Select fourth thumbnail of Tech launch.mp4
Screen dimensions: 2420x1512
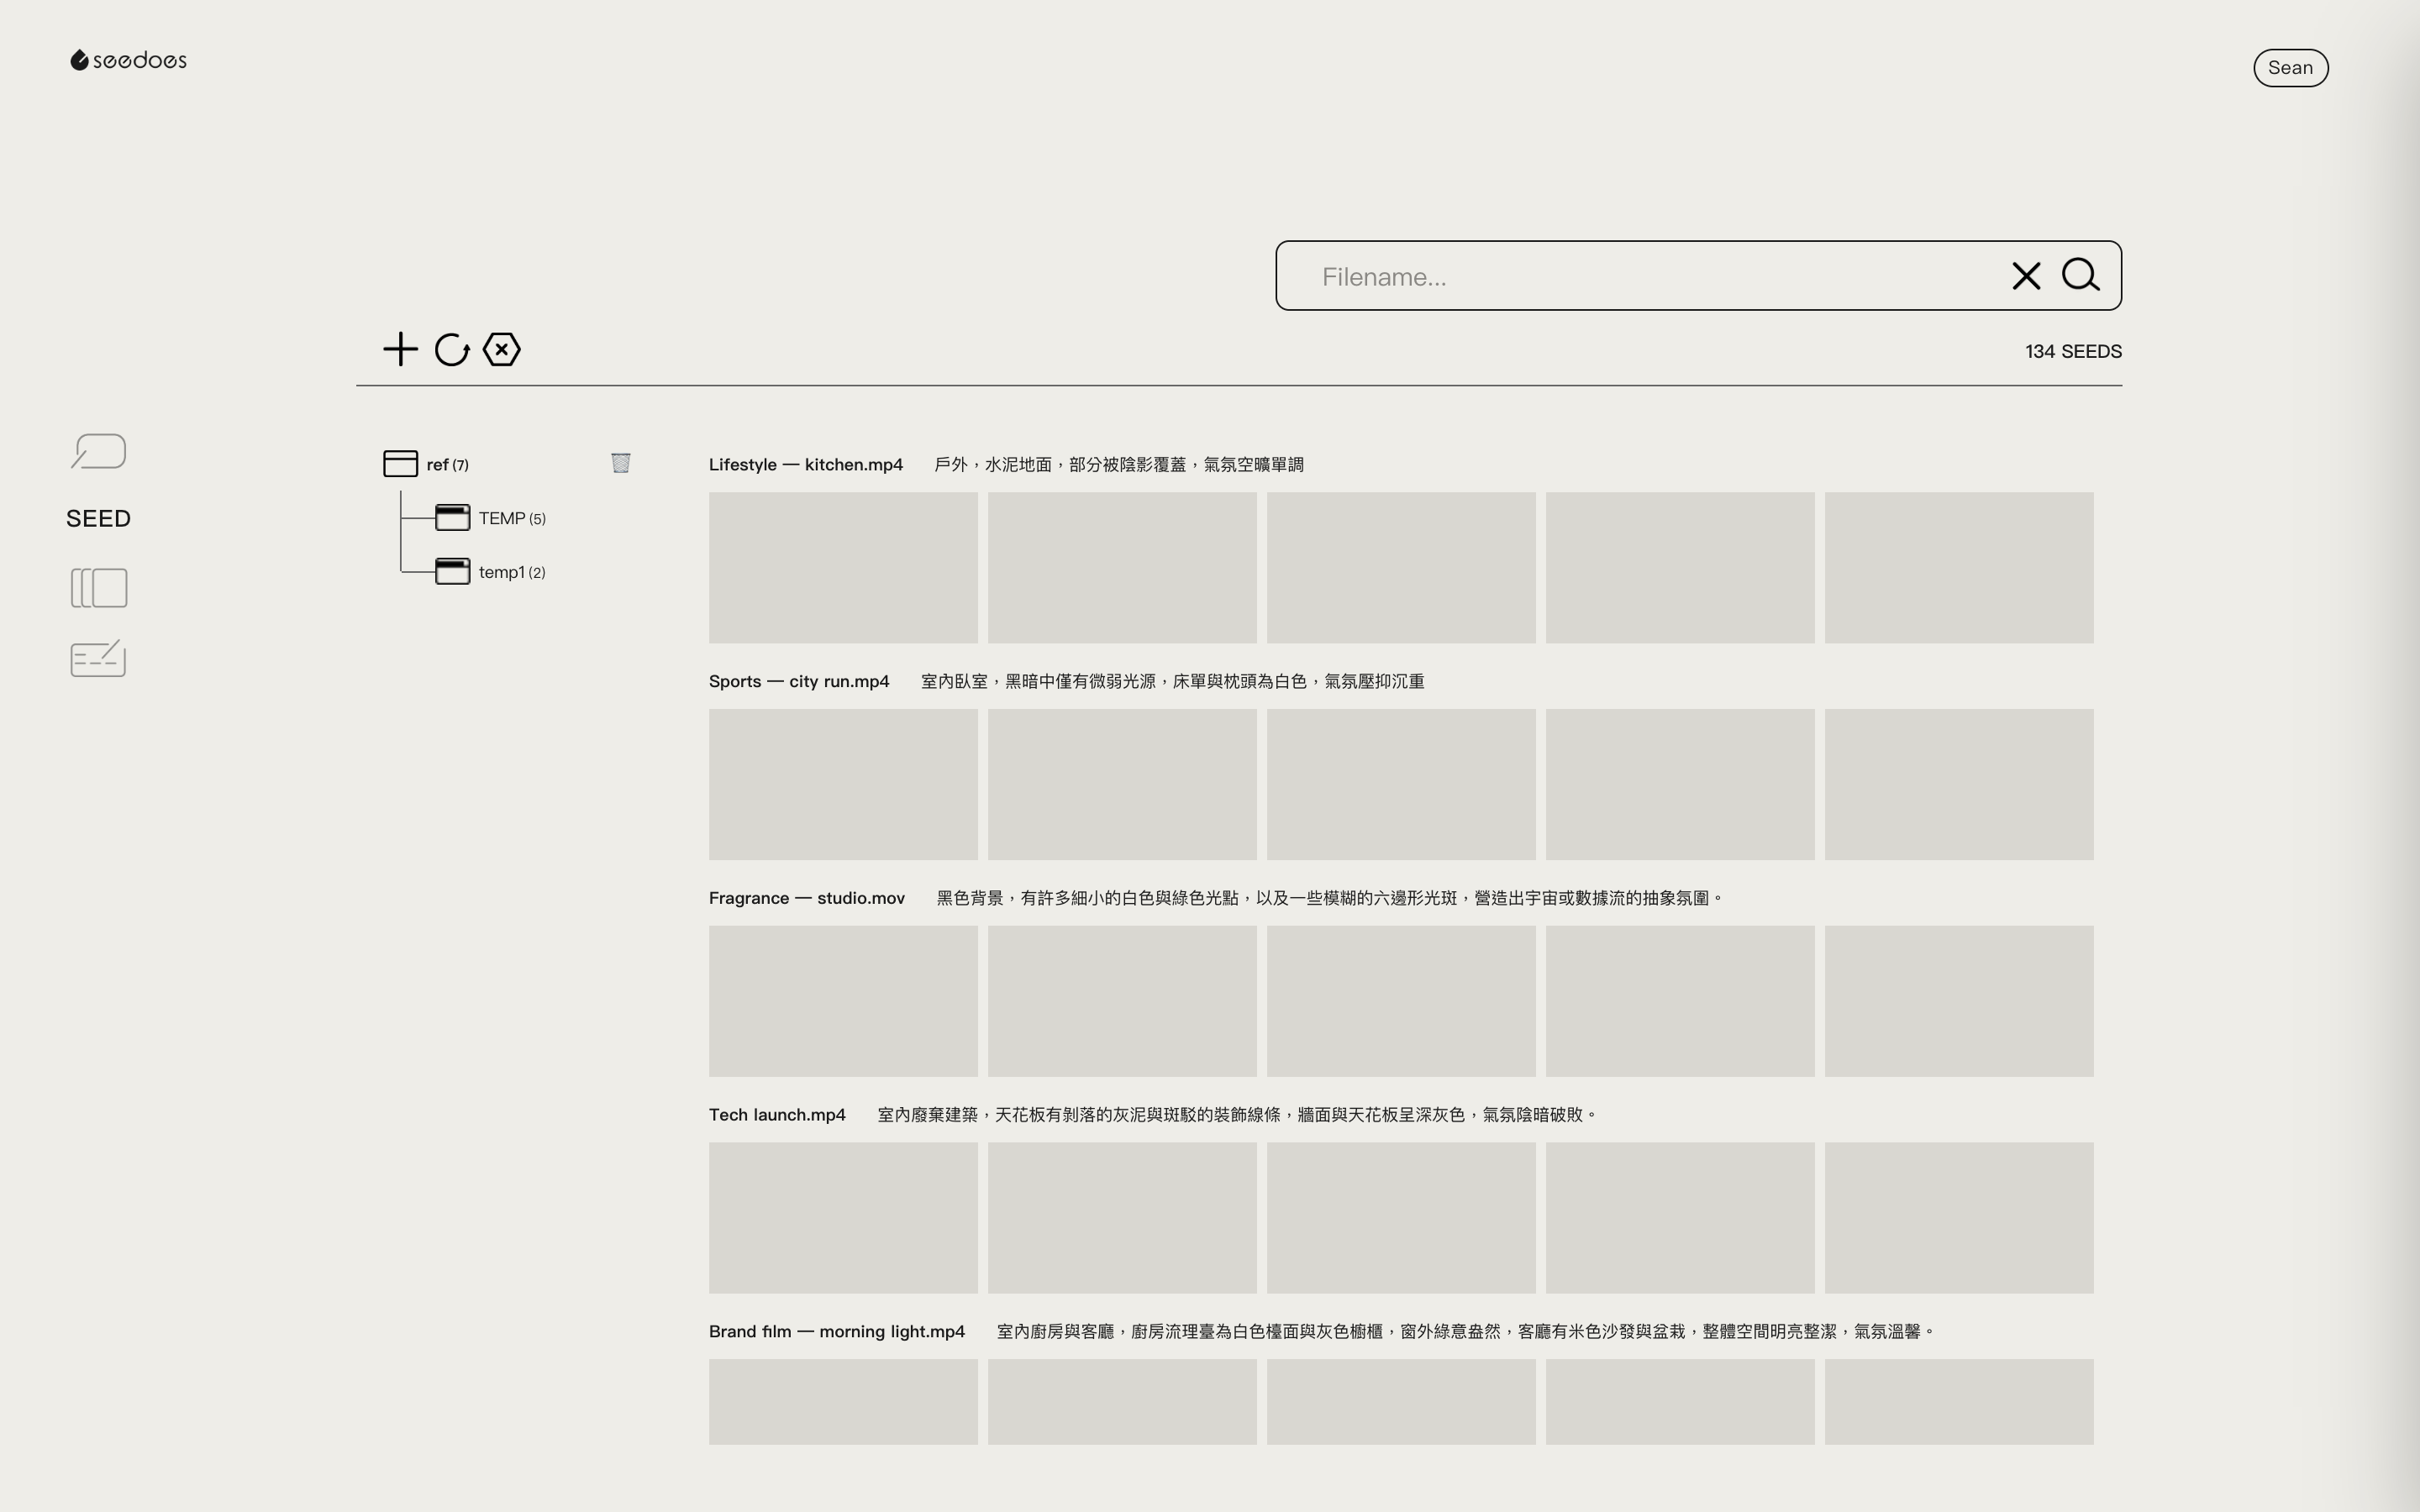pos(1680,1218)
